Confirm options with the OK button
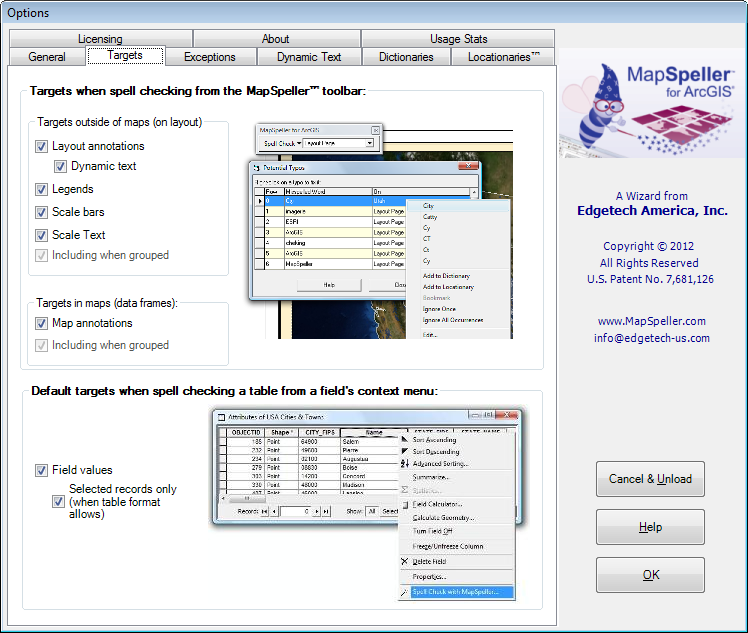Viewport: 748px width, 633px height. click(650, 575)
